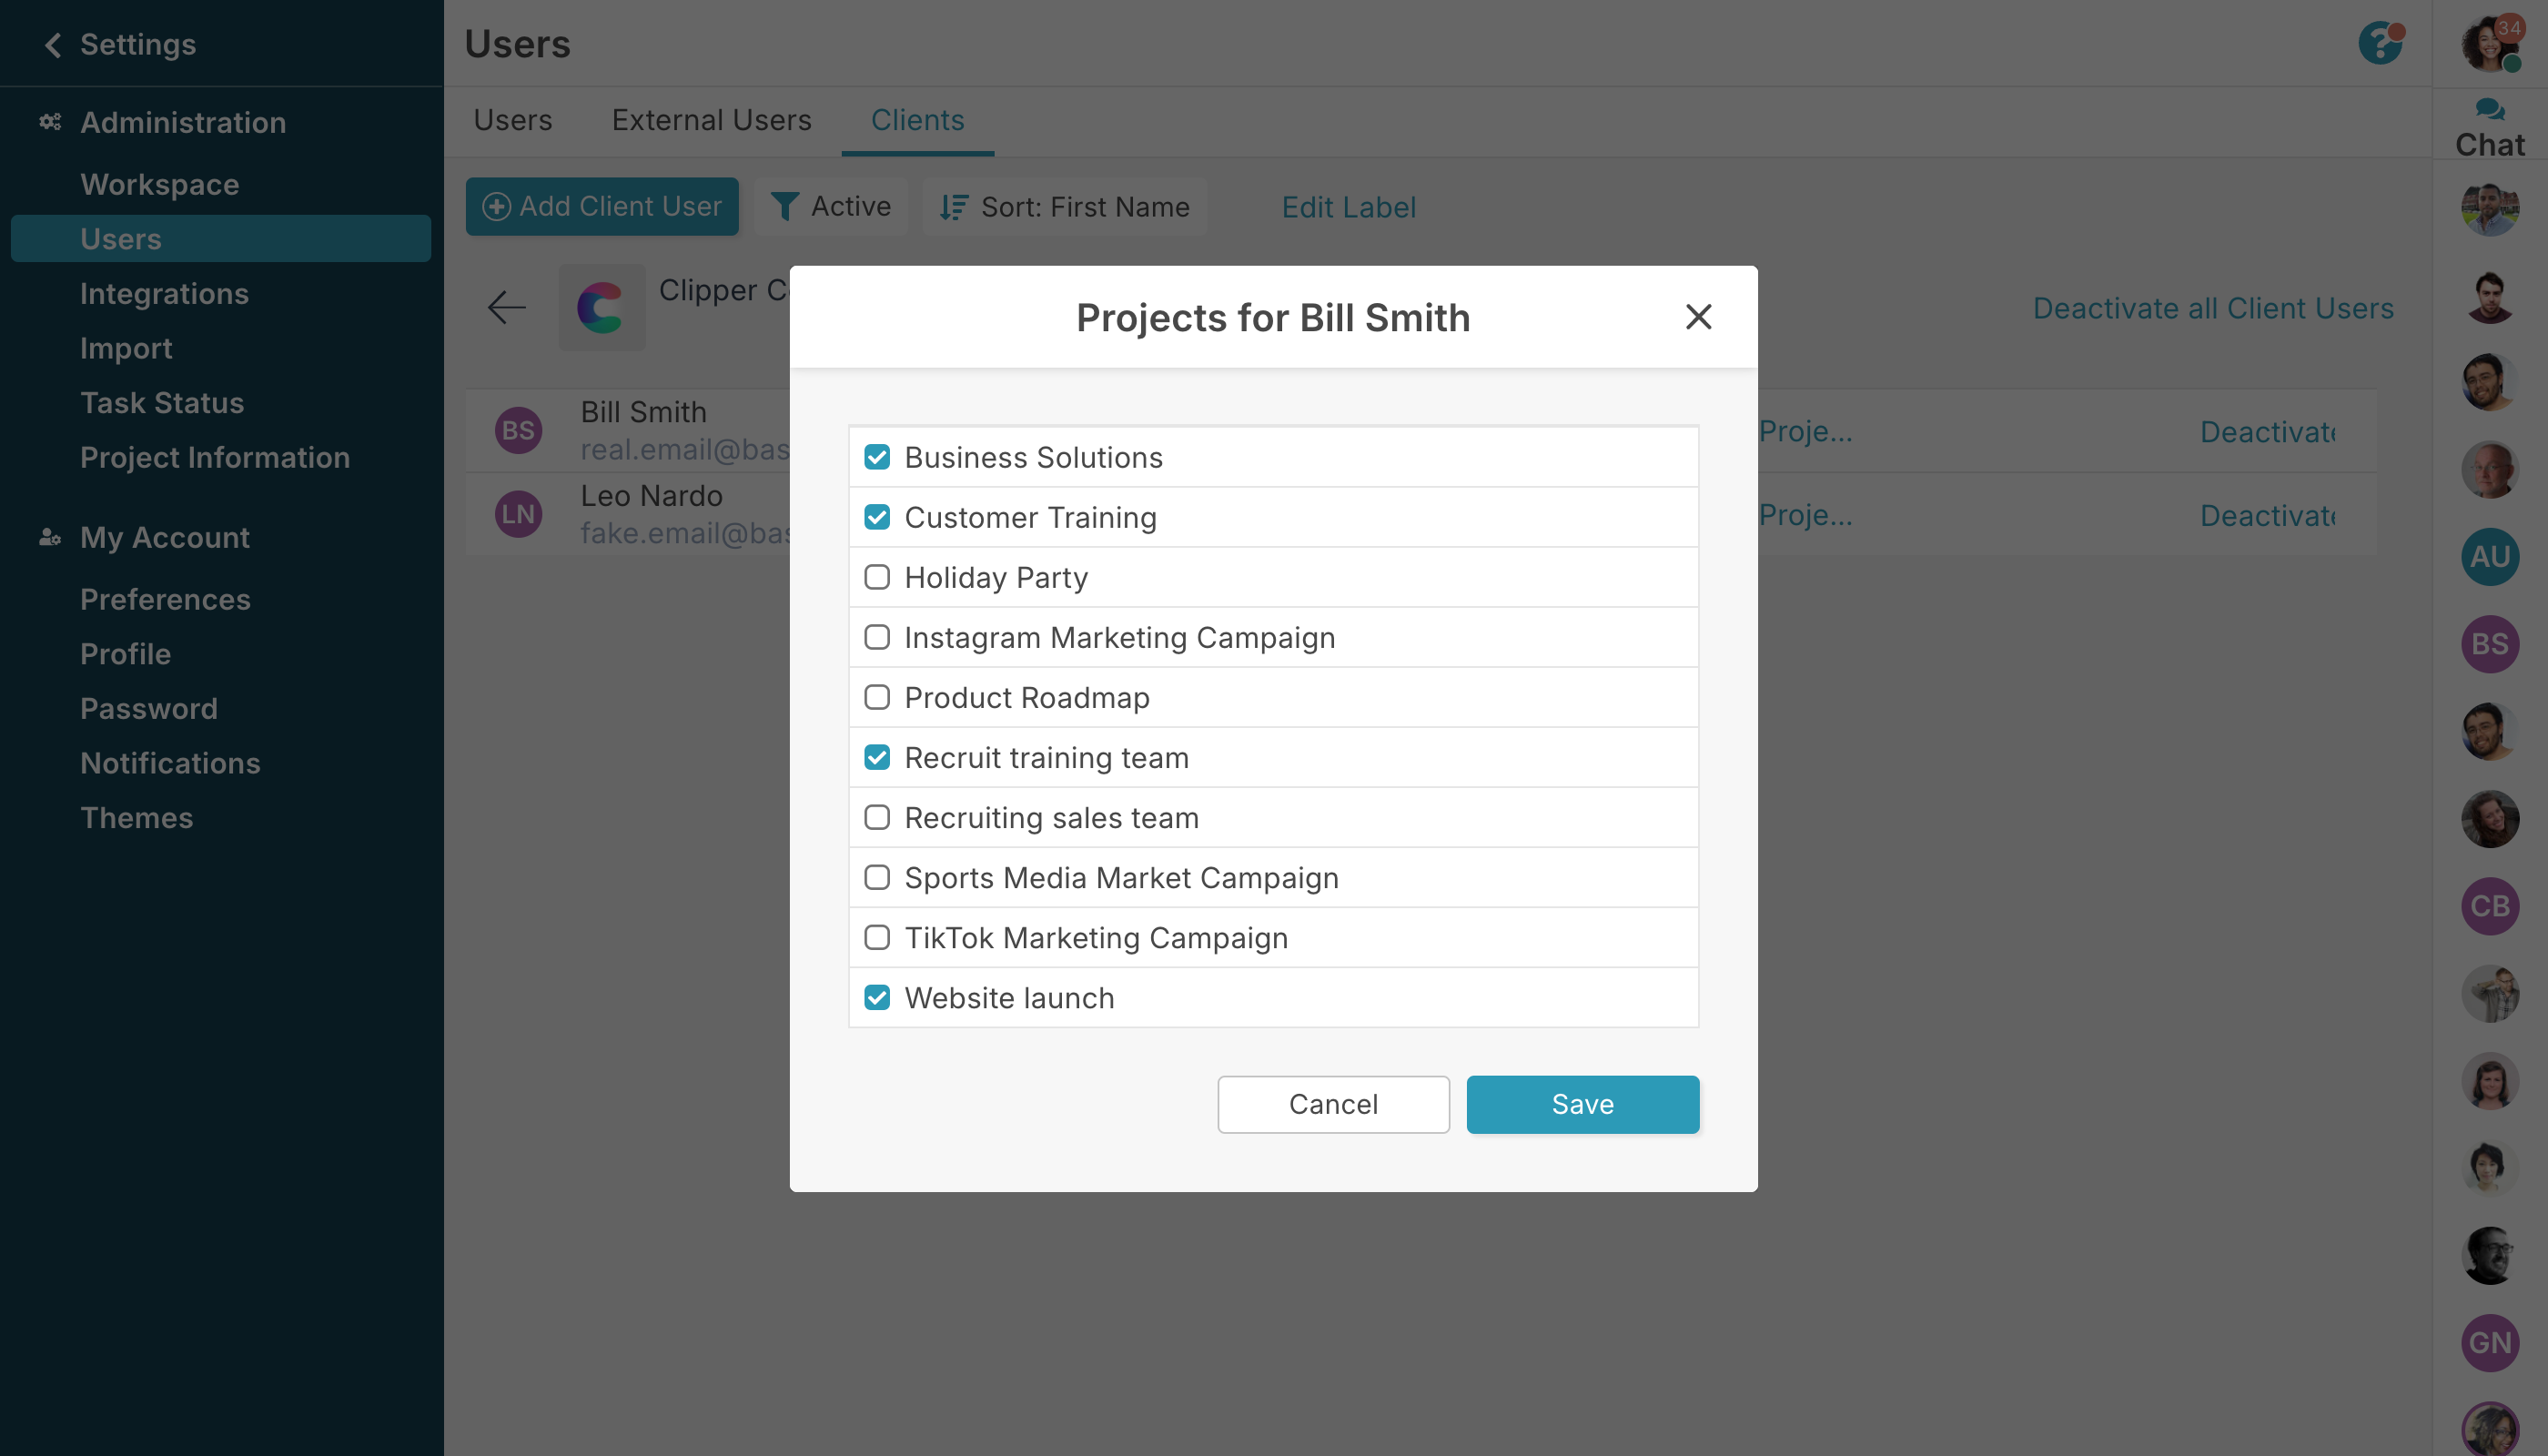Image resolution: width=2548 pixels, height=1456 pixels.
Task: Save the project selections
Action: click(x=1582, y=1104)
